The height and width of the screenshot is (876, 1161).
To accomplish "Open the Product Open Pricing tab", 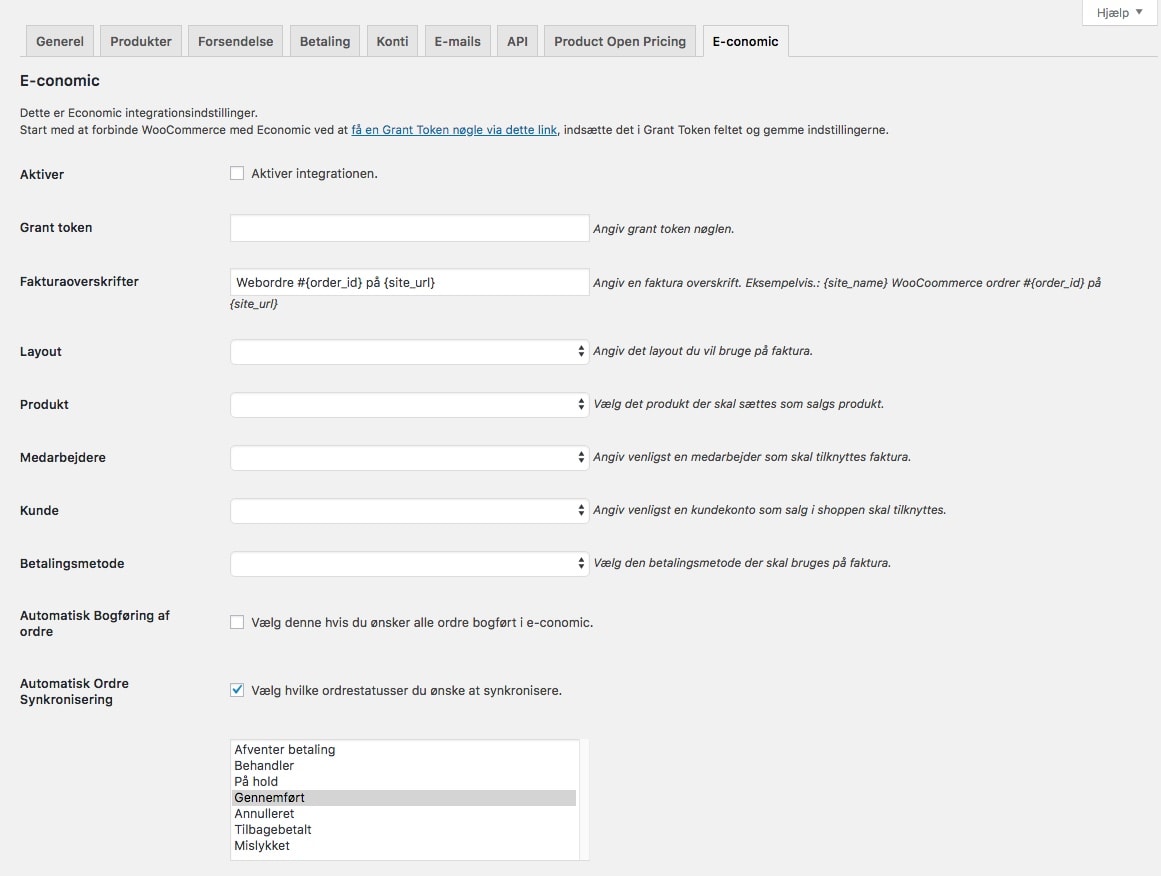I will point(620,41).
